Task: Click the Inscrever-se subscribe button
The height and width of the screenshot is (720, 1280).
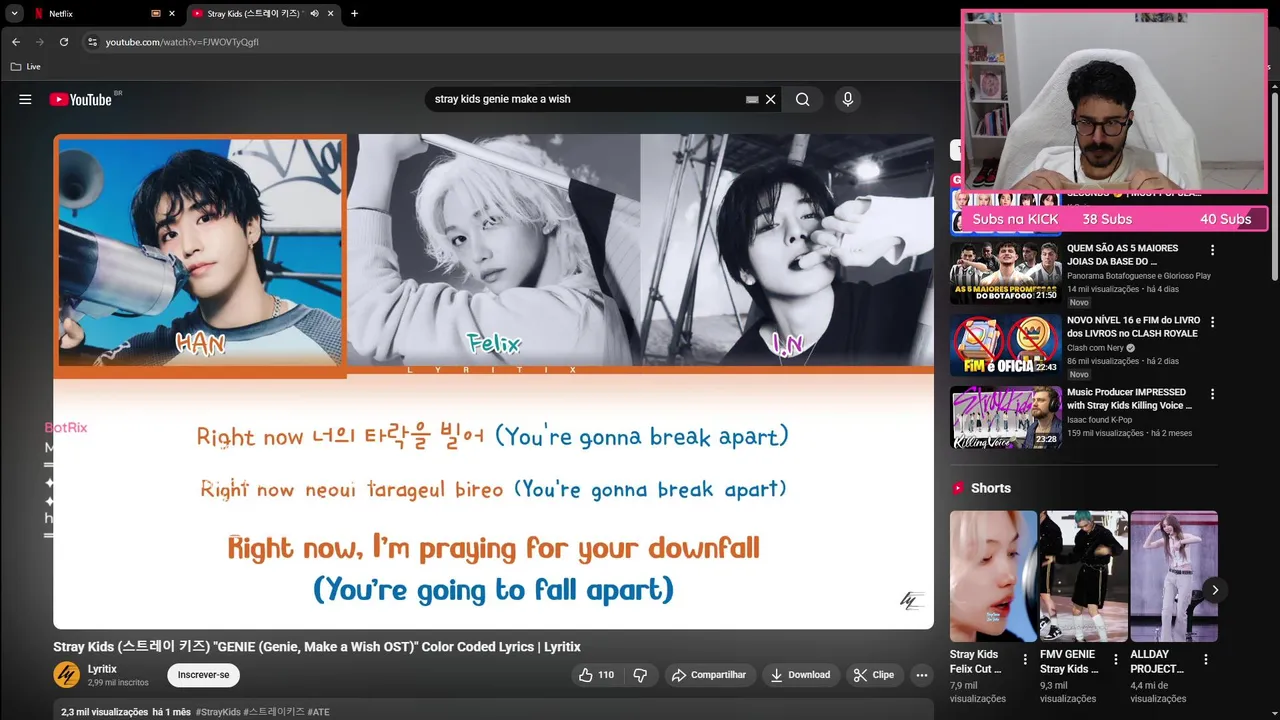Action: pyautogui.click(x=203, y=675)
